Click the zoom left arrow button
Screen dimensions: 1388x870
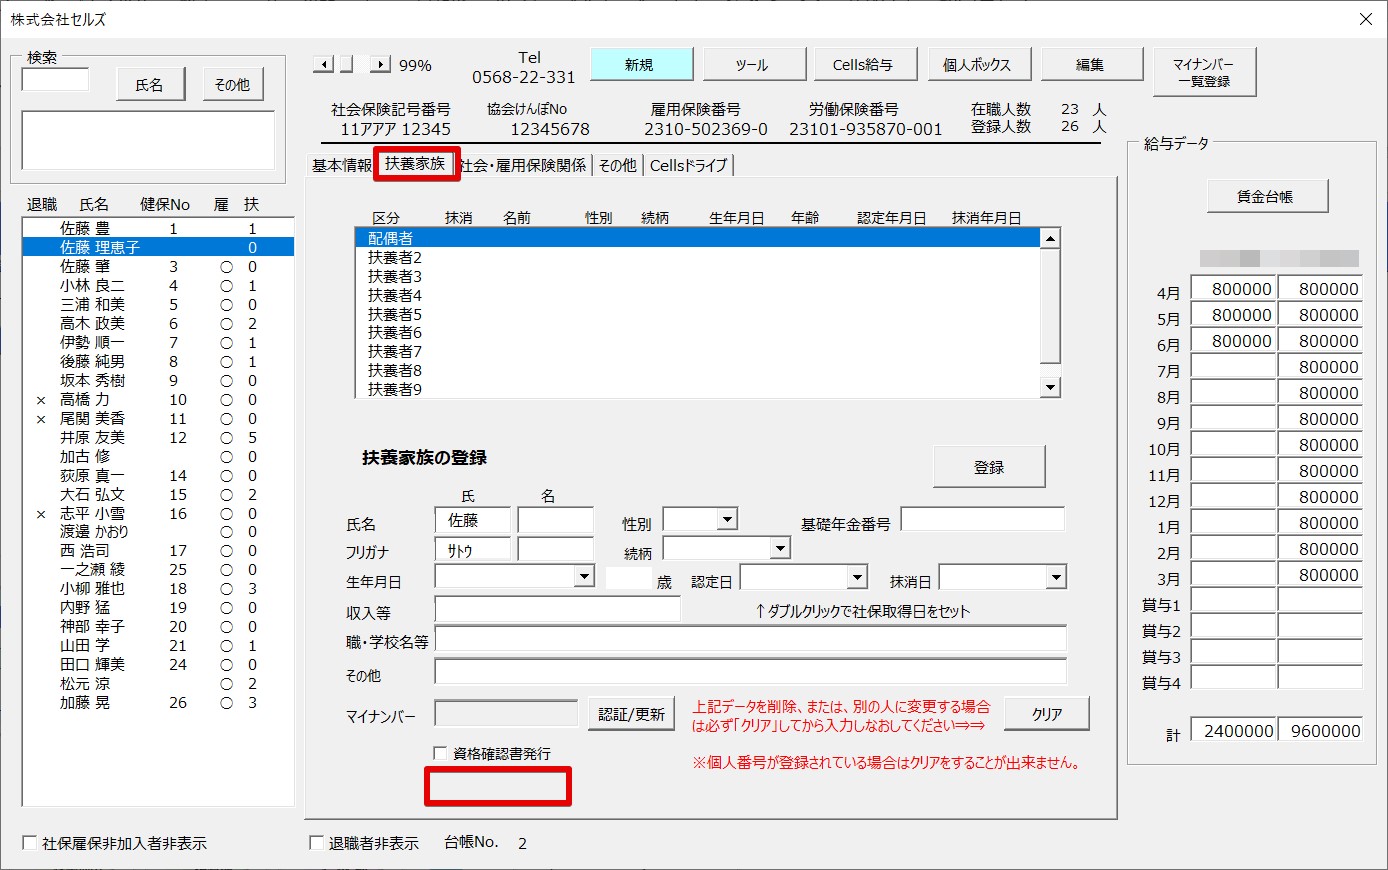click(x=322, y=65)
